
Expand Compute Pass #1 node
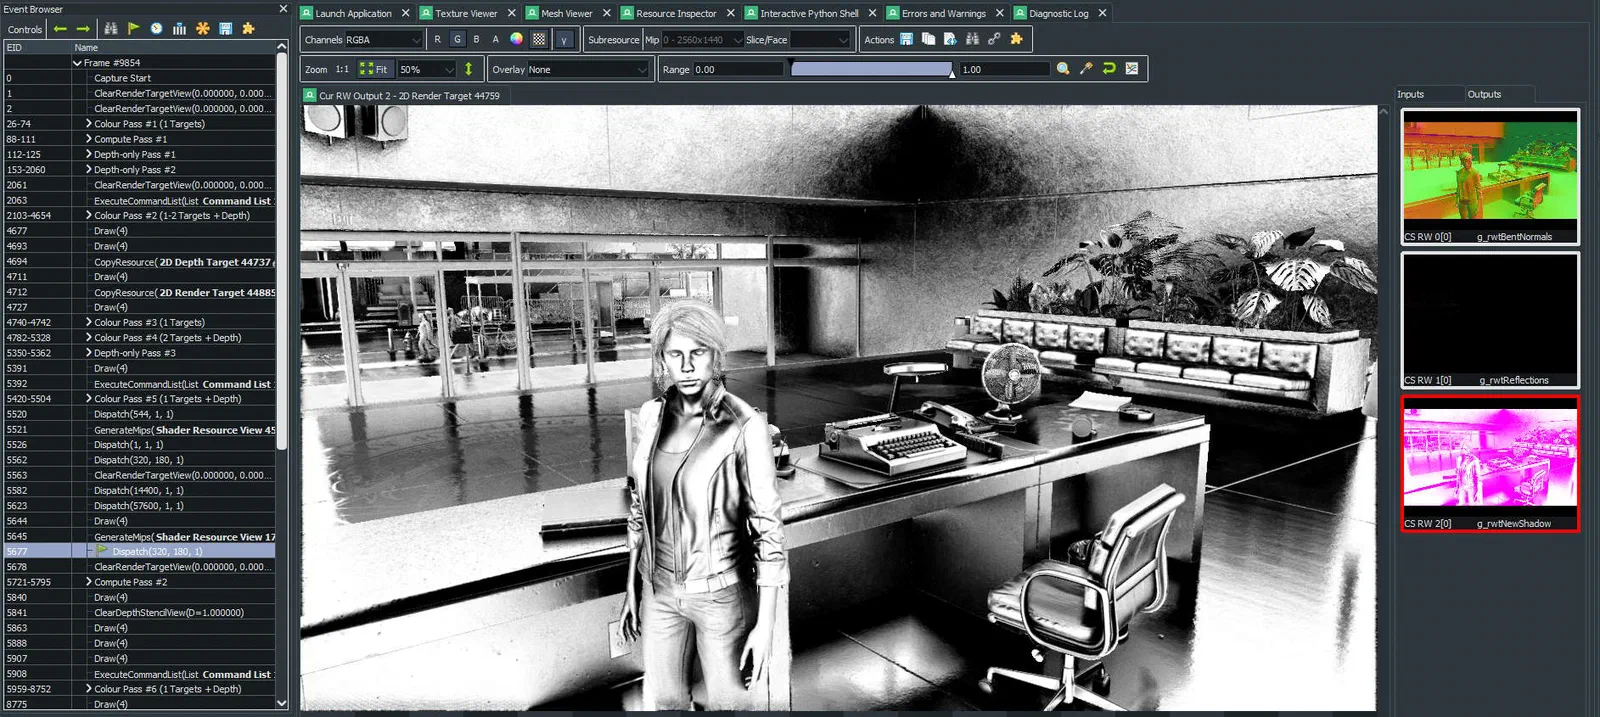88,139
